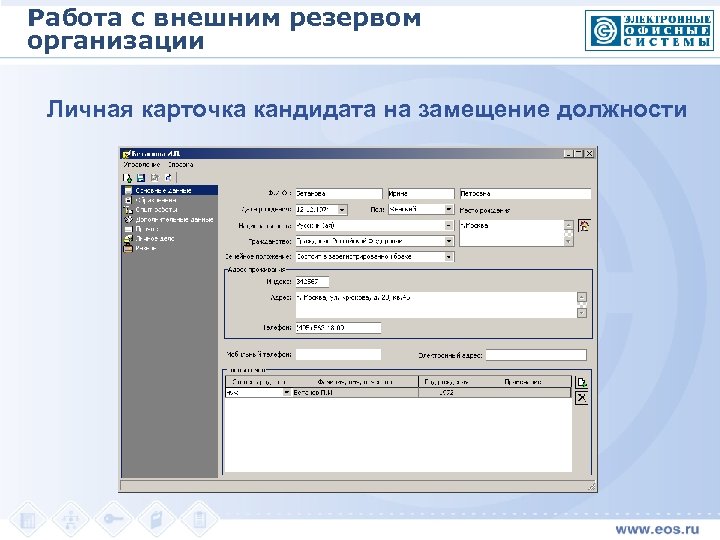Click the surname field of Ф.И.О.

339,194
